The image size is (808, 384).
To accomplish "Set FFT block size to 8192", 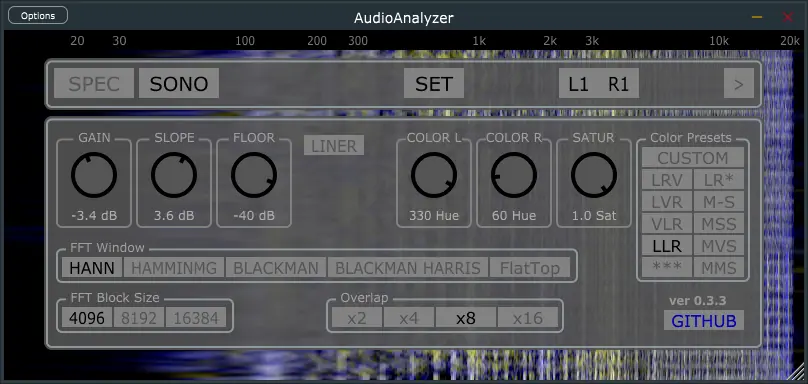I will pos(138,318).
